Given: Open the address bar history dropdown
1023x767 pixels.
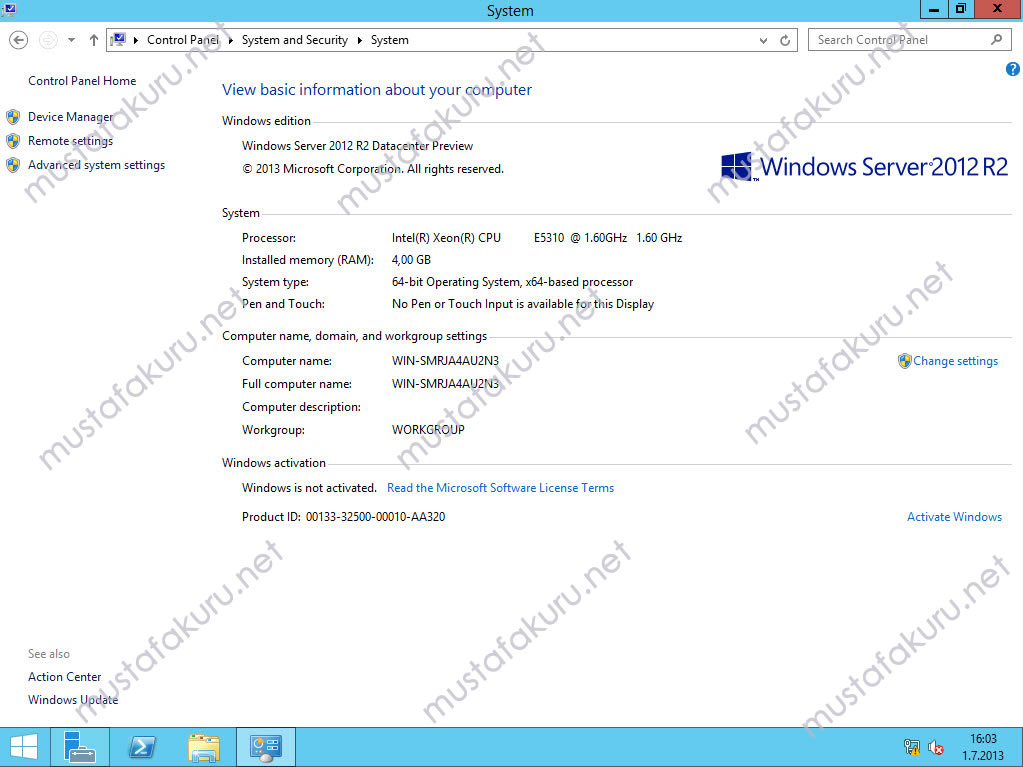Looking at the screenshot, I should pos(763,40).
